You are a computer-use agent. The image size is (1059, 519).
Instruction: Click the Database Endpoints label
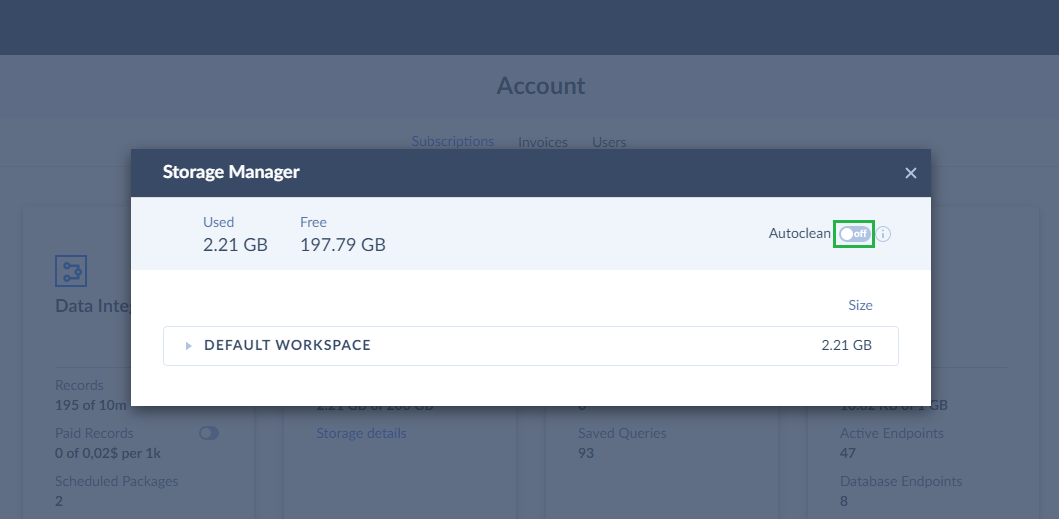[x=901, y=481]
